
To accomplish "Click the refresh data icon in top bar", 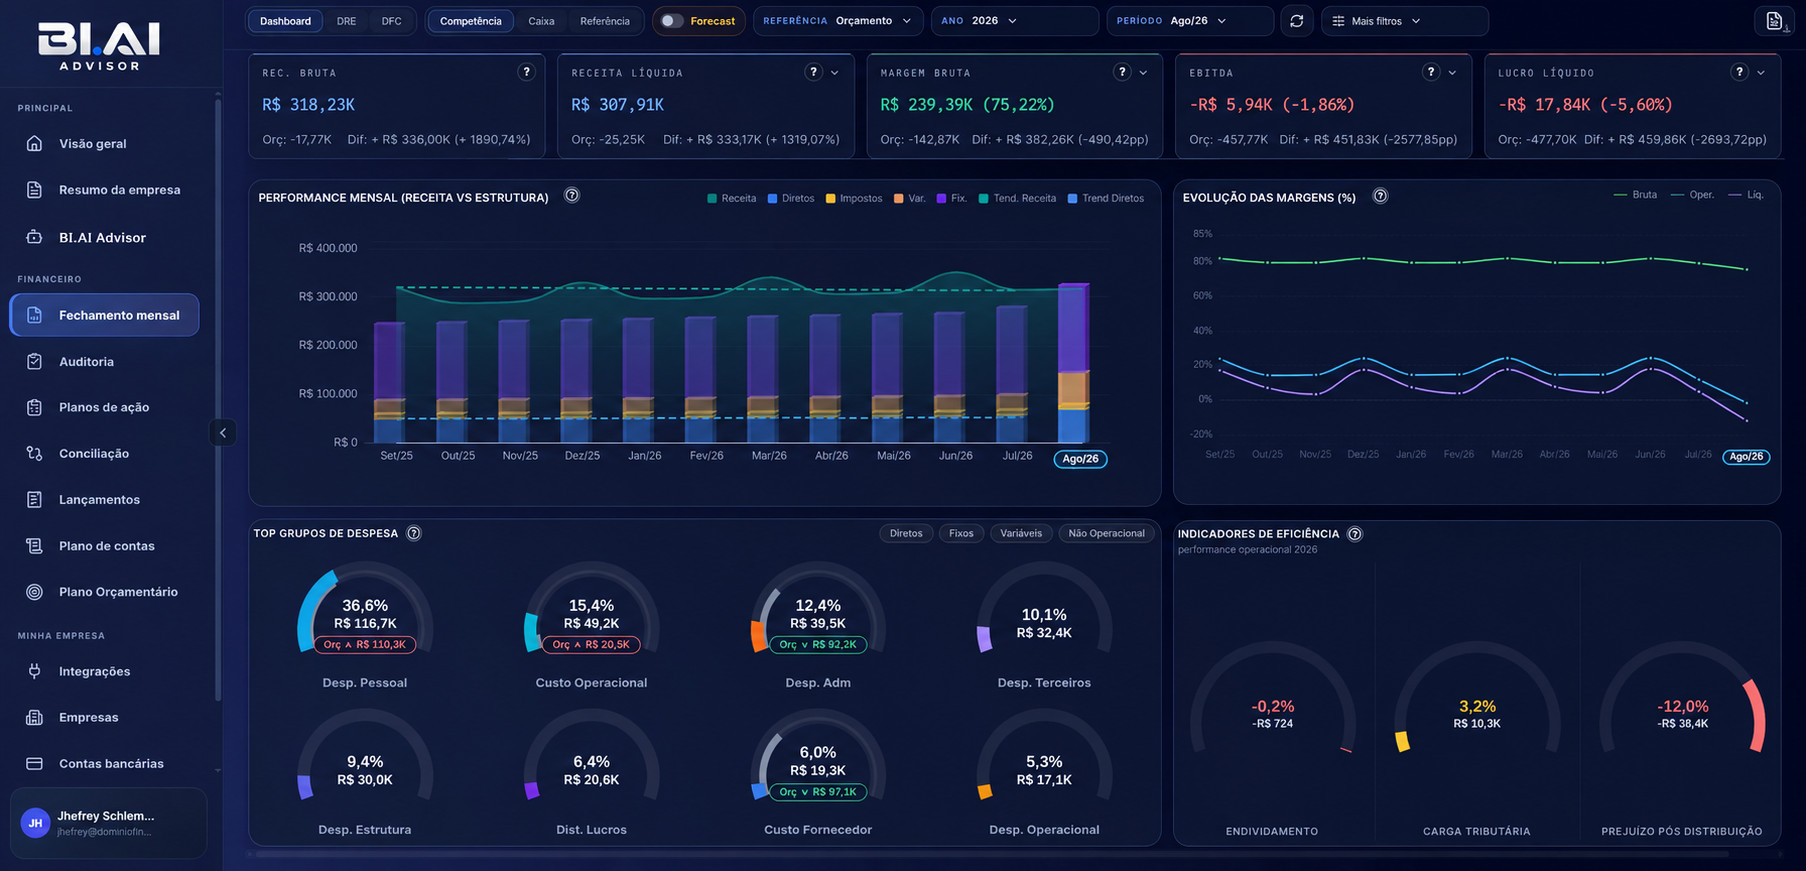I will tap(1297, 21).
